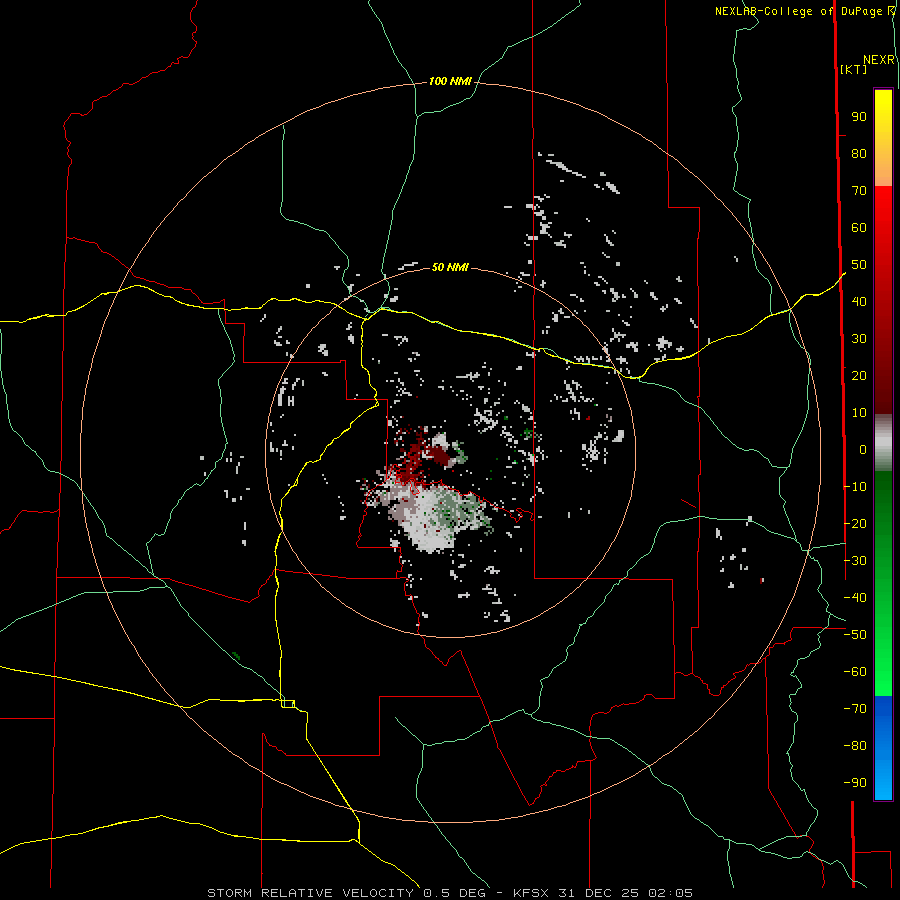Image resolution: width=900 pixels, height=900 pixels.
Task: Click the 31 DEC 25 date in the caption
Action: [600, 893]
